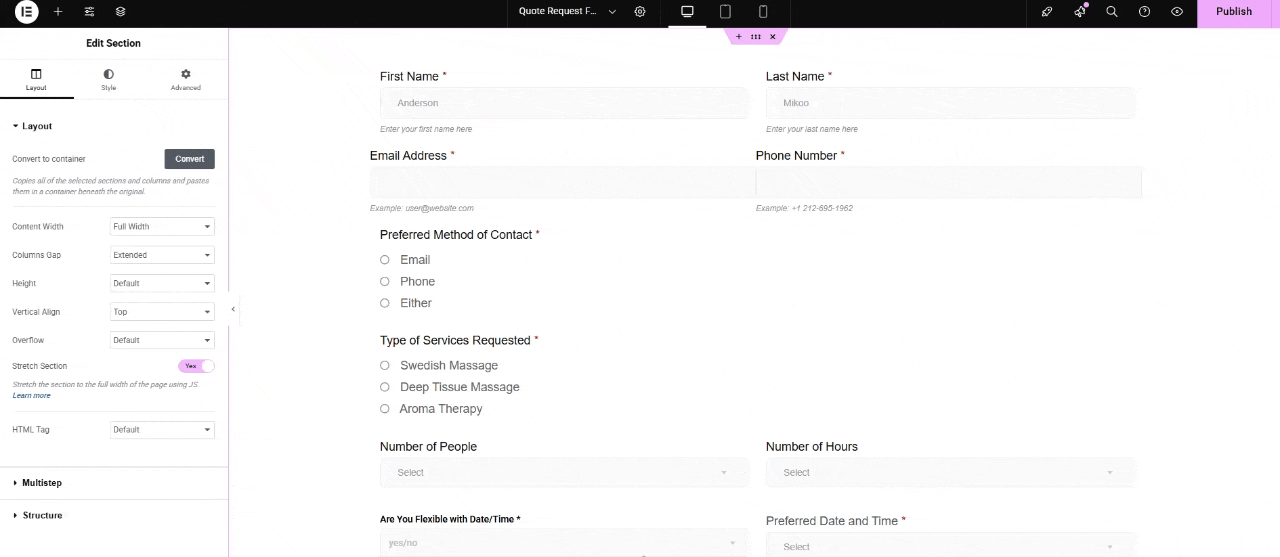Switch to the Layout tab

(36, 80)
